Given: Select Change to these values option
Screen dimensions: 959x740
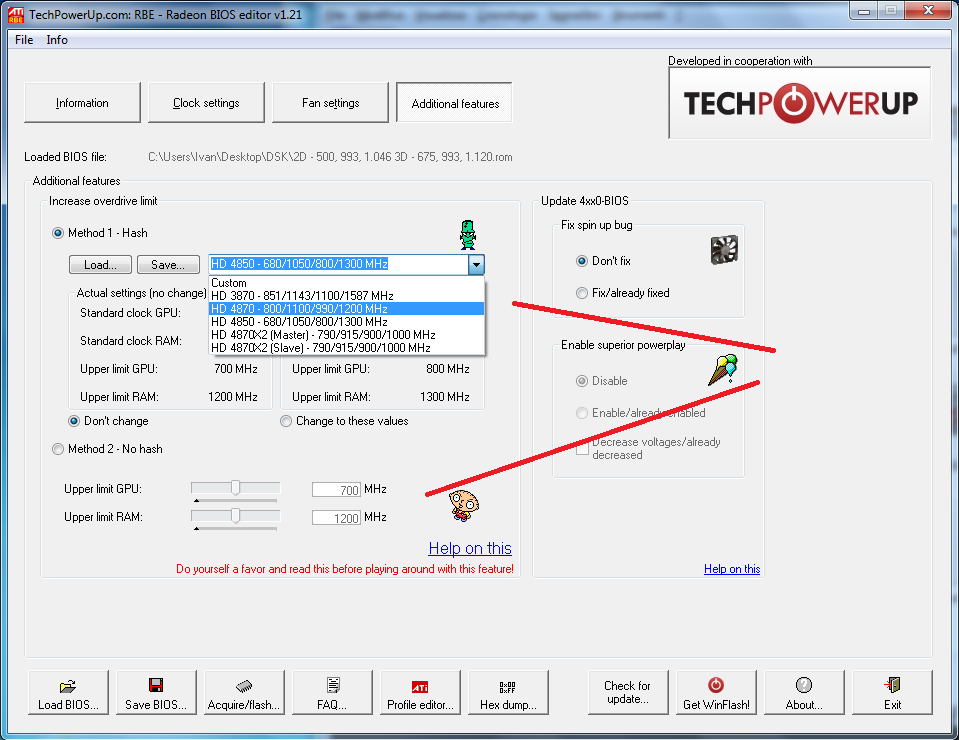Looking at the screenshot, I should [286, 421].
